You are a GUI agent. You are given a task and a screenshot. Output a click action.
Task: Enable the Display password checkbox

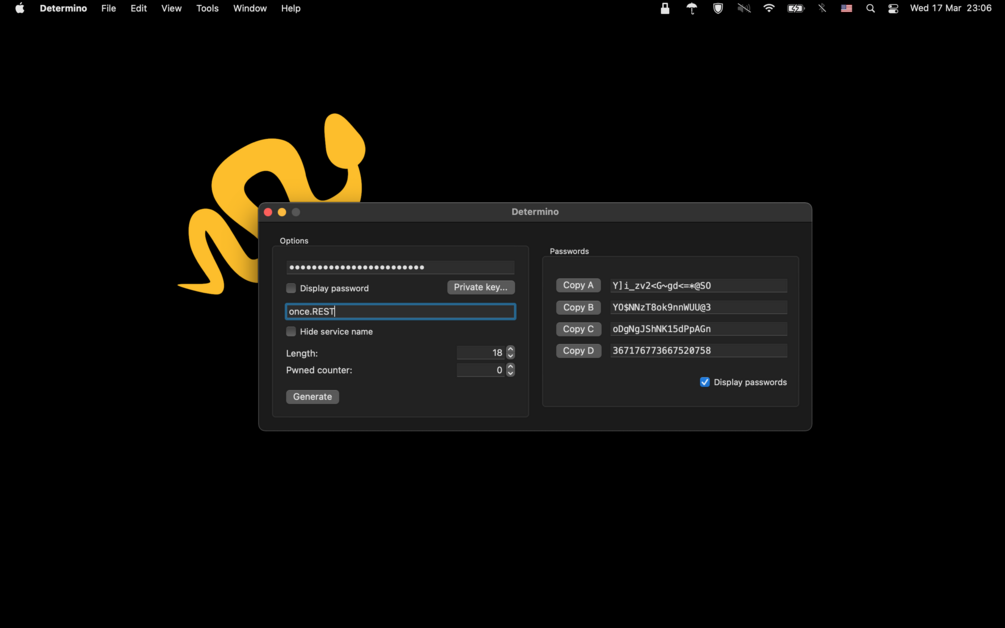coord(291,288)
